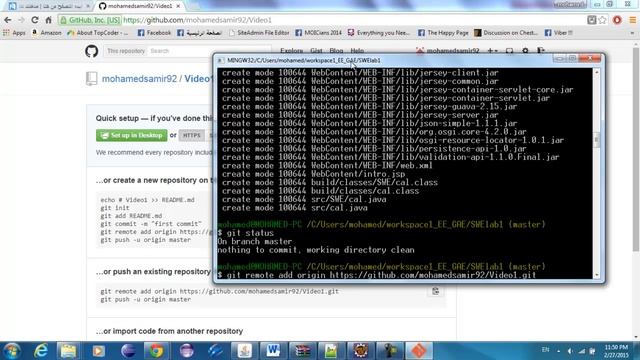
Task: Open the Java application taskbar icon
Action: 244,351
